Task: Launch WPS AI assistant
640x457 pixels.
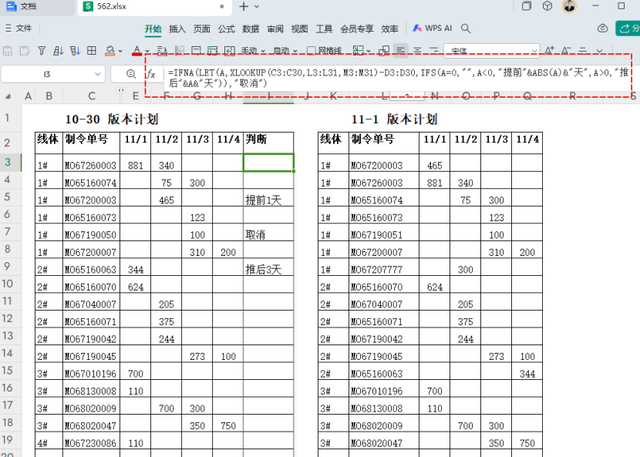Action: click(x=432, y=28)
